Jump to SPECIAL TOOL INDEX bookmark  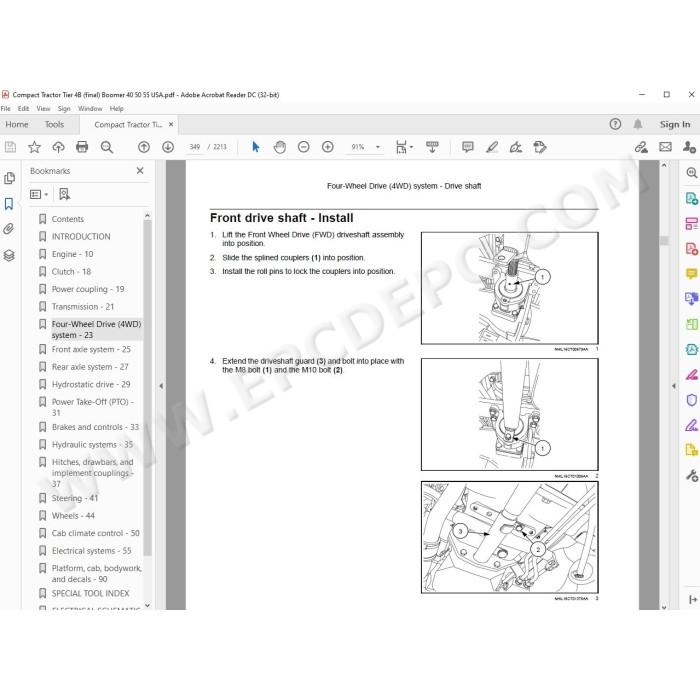pyautogui.click(x=90, y=593)
